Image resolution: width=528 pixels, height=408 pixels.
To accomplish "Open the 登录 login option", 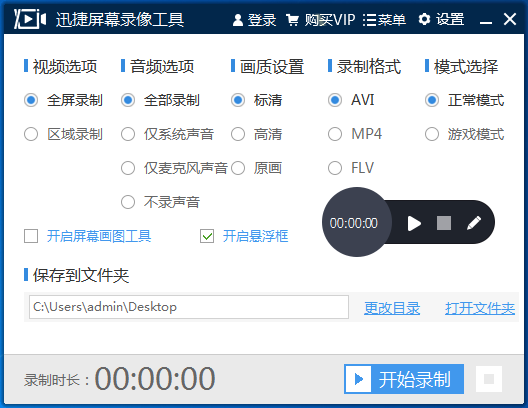I will tap(254, 20).
